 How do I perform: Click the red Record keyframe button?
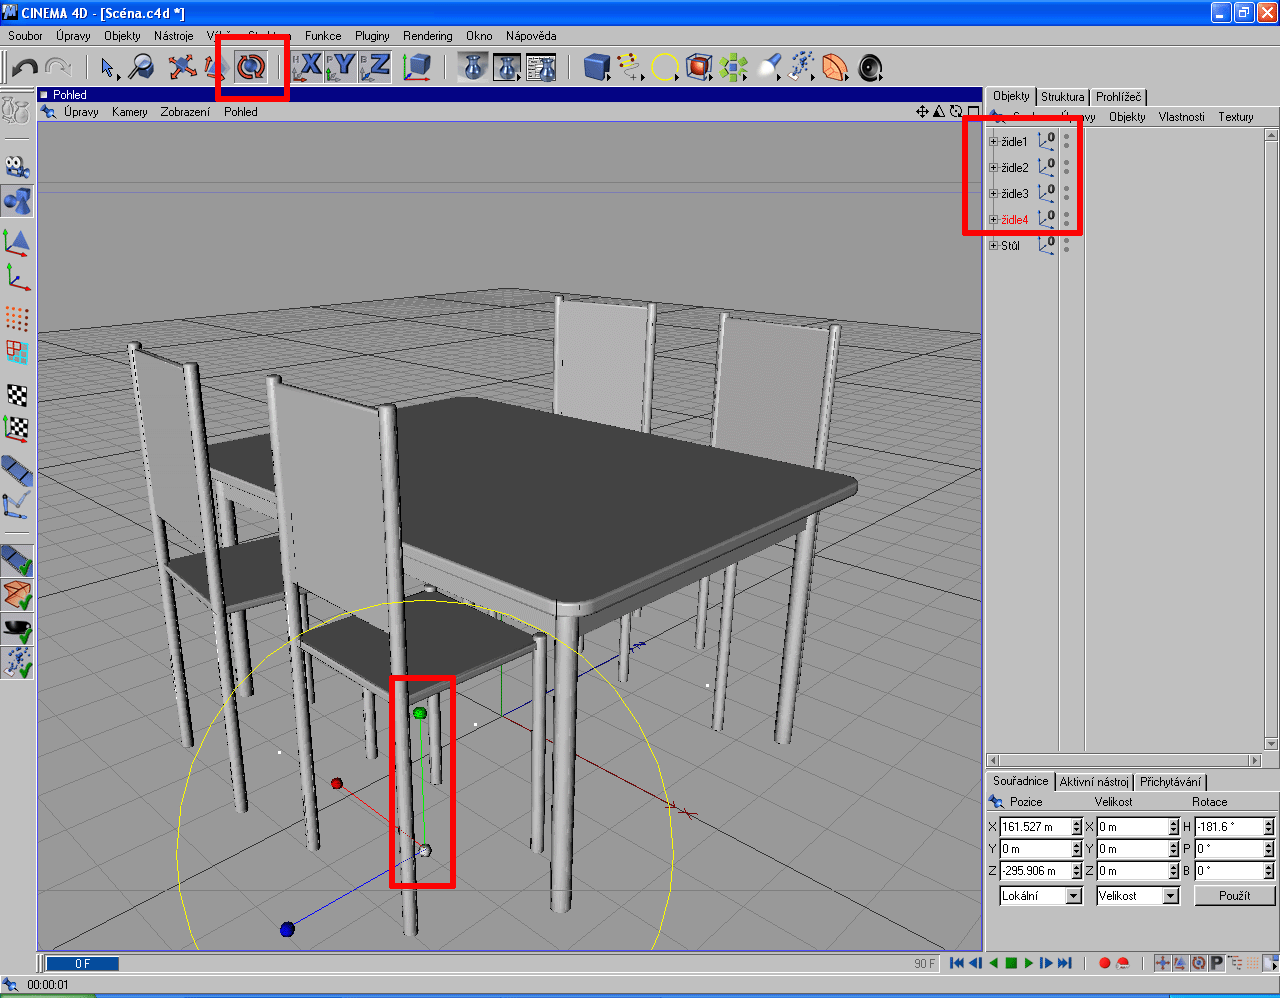pos(1105,963)
